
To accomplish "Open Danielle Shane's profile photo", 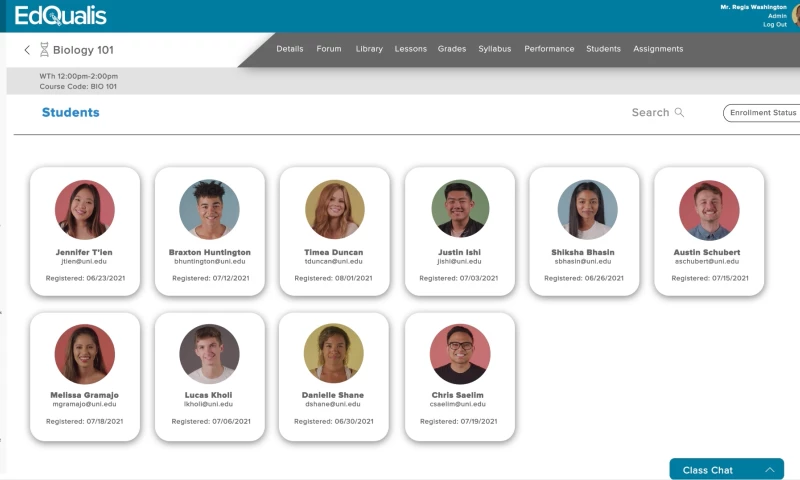I will pos(334,353).
